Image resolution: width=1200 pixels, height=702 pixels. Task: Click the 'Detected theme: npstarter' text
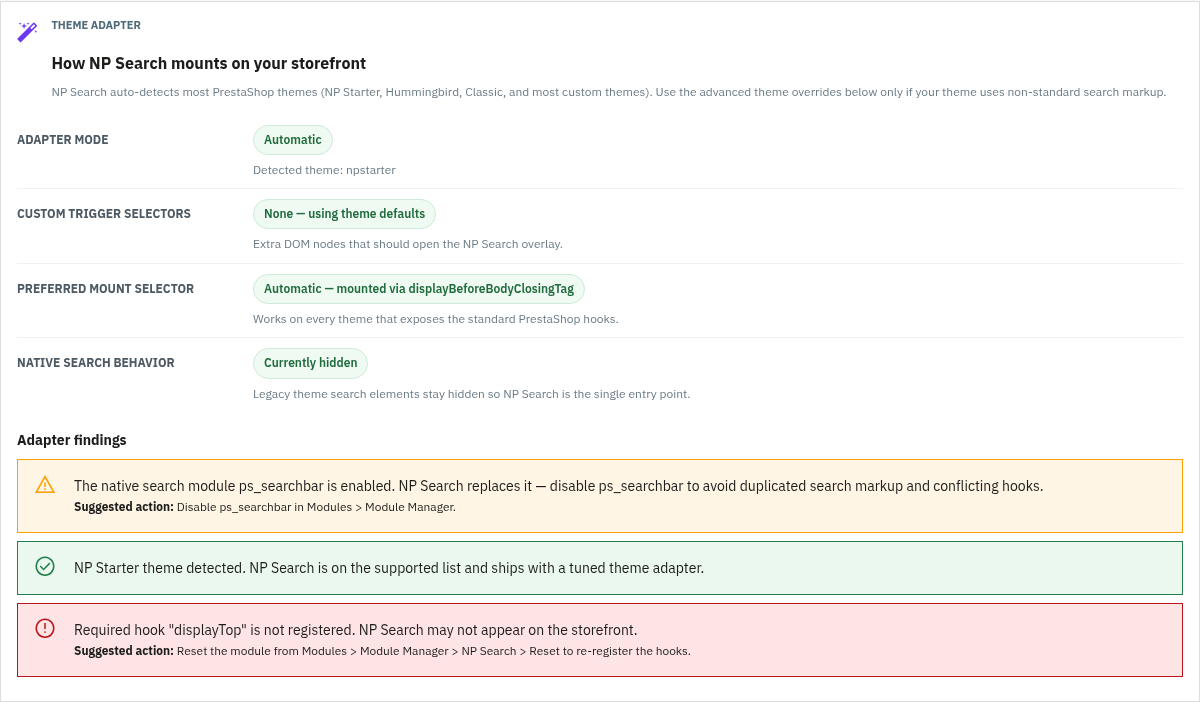[324, 170]
